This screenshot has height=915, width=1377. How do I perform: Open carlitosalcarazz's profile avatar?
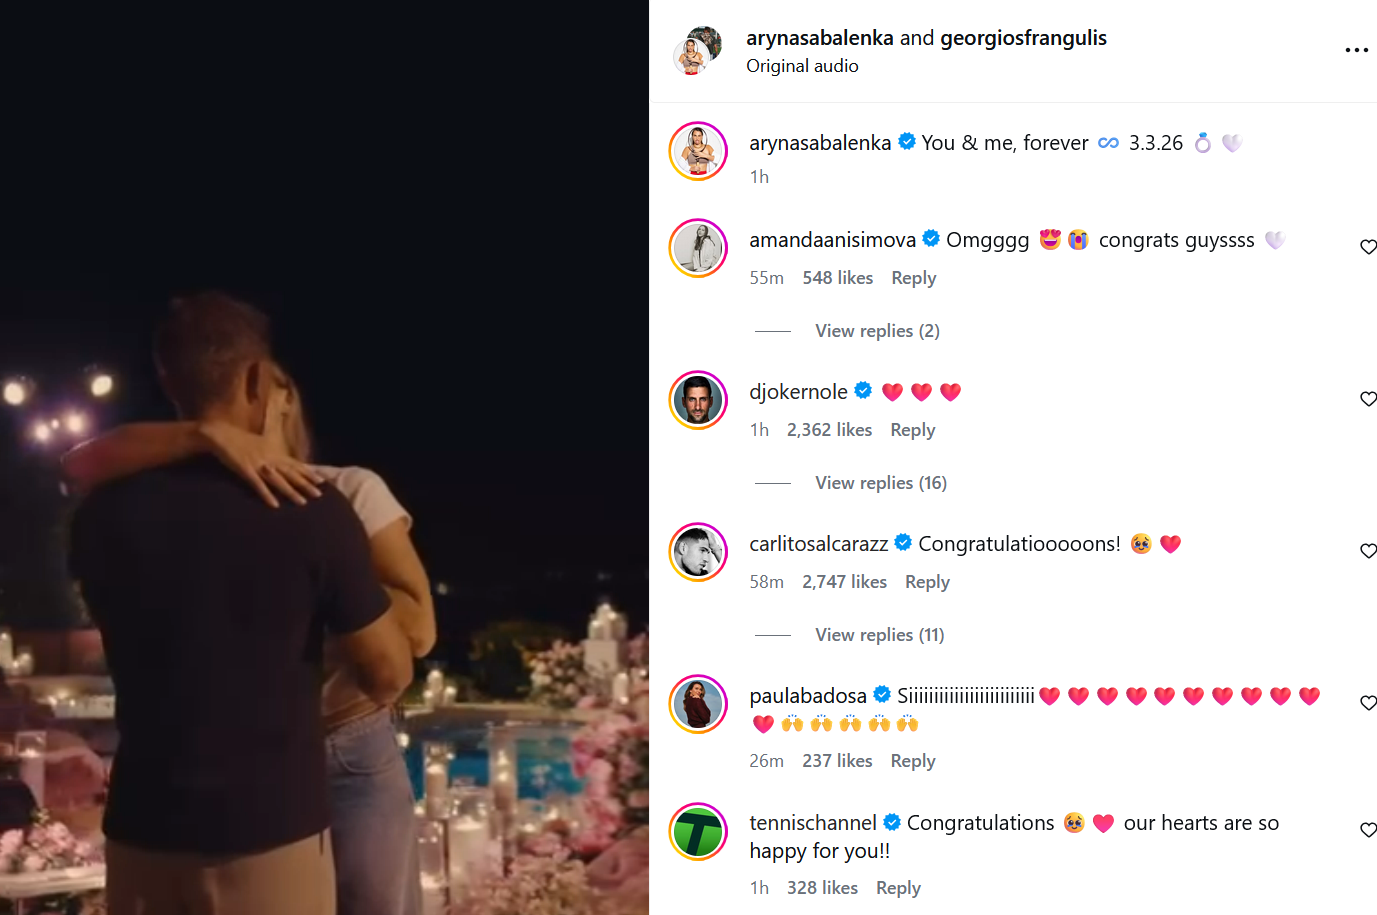pyautogui.click(x=698, y=552)
